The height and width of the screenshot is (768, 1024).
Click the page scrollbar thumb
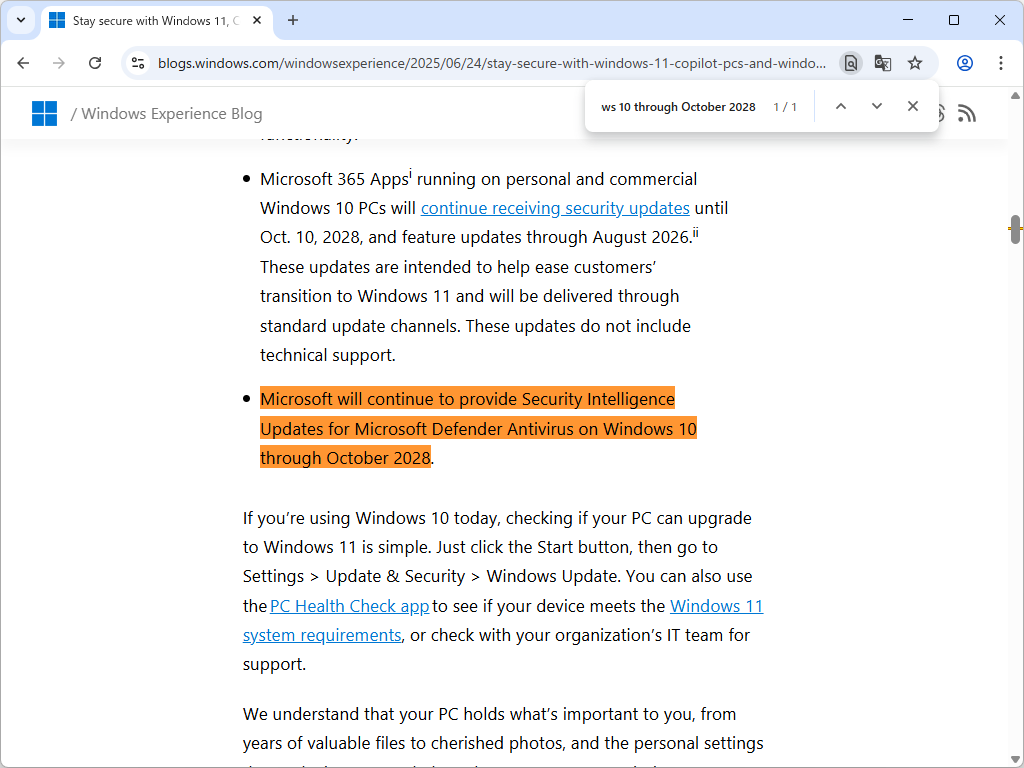point(1016,229)
